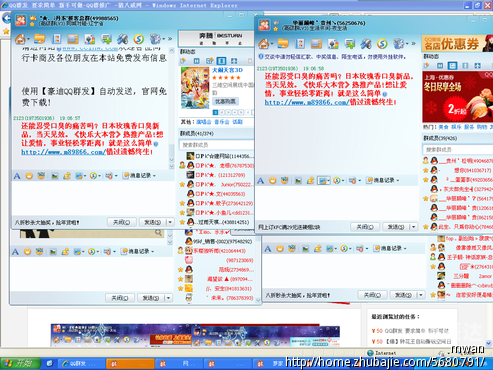The height and width of the screenshot is (370, 493).
Task: Select highlighted 群动态 tab icon in 丹东 panel
Action: click(x=221, y=61)
